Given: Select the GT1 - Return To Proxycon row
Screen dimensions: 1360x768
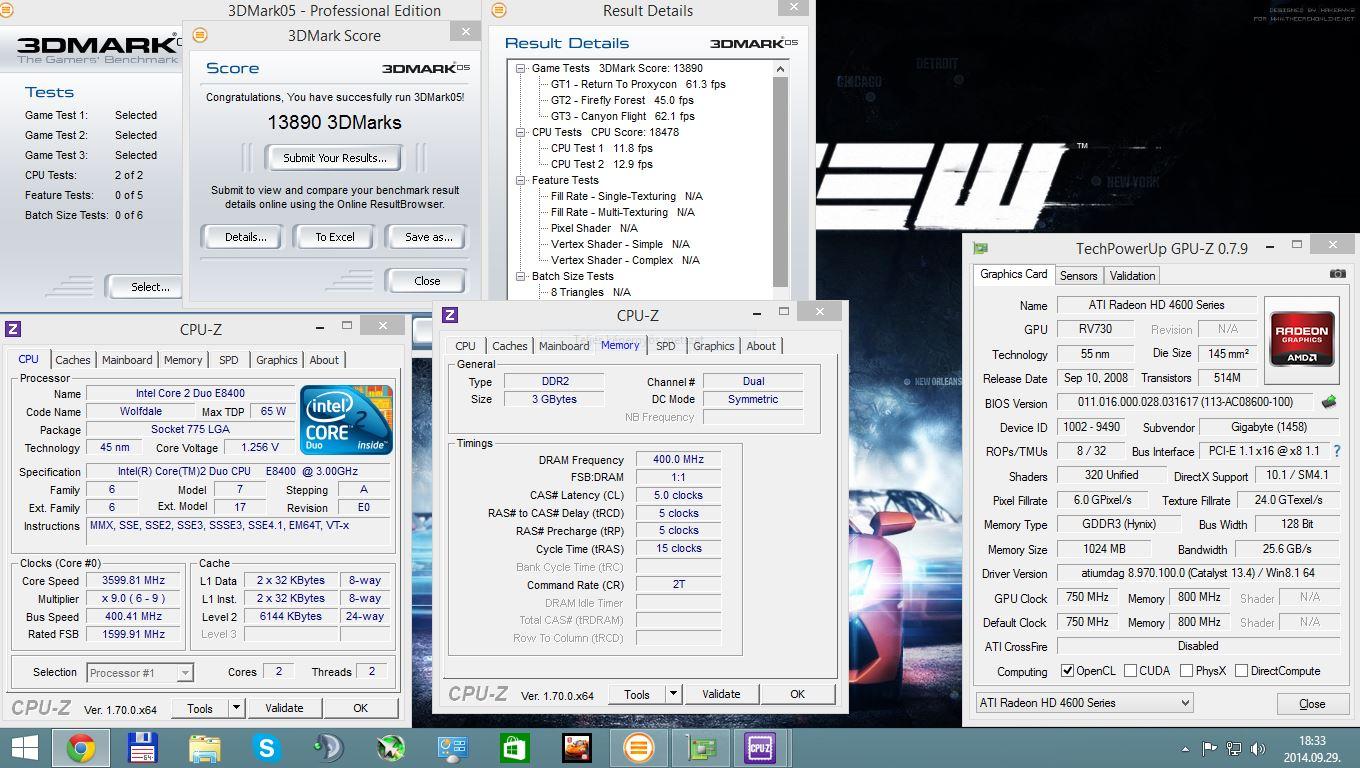Looking at the screenshot, I should [x=638, y=84].
